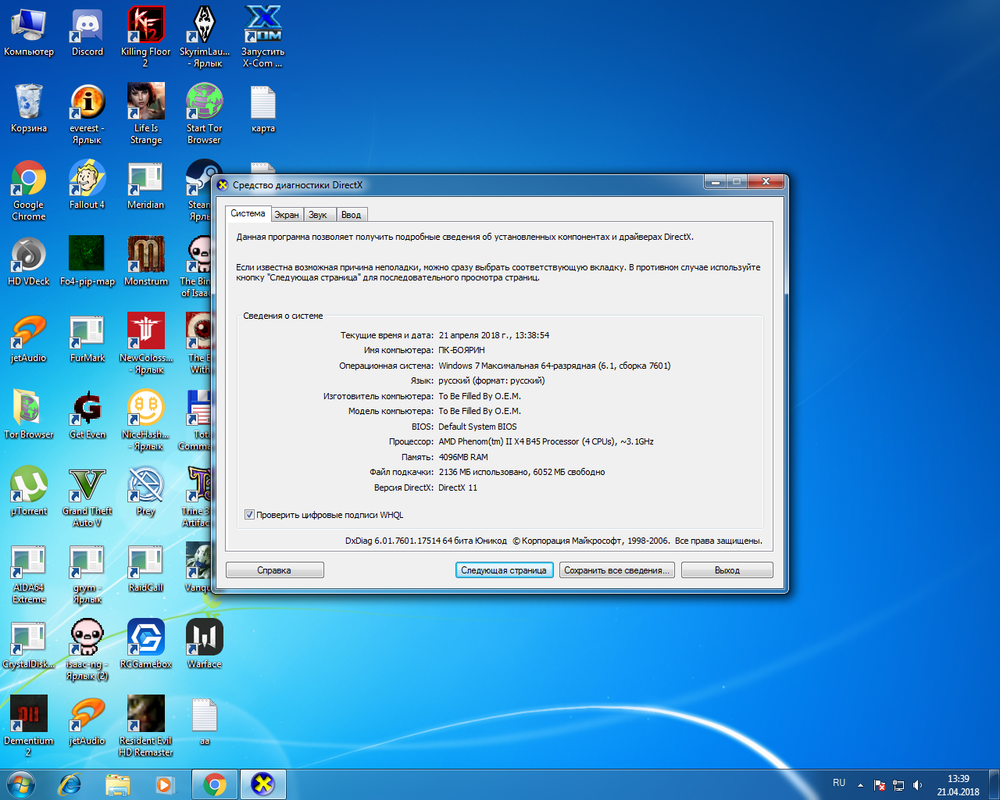The height and width of the screenshot is (800, 1000).
Task: Open Google Chrome desktop icon
Action: 29,190
